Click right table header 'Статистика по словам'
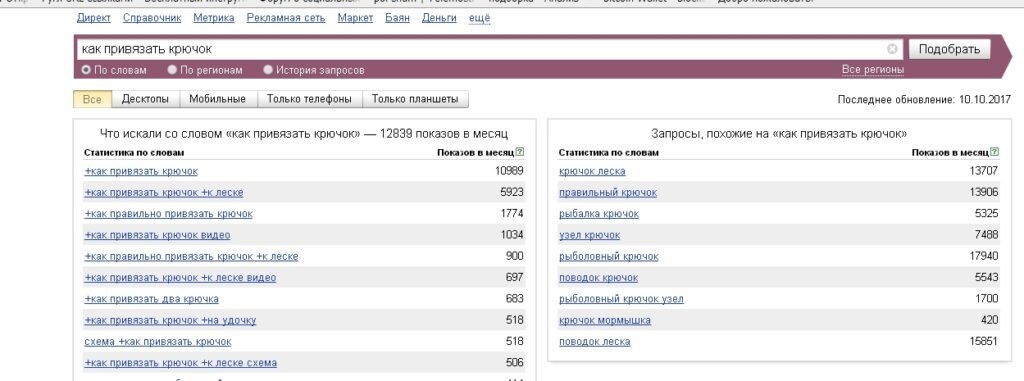Image resolution: width=1024 pixels, height=381 pixels. point(609,152)
